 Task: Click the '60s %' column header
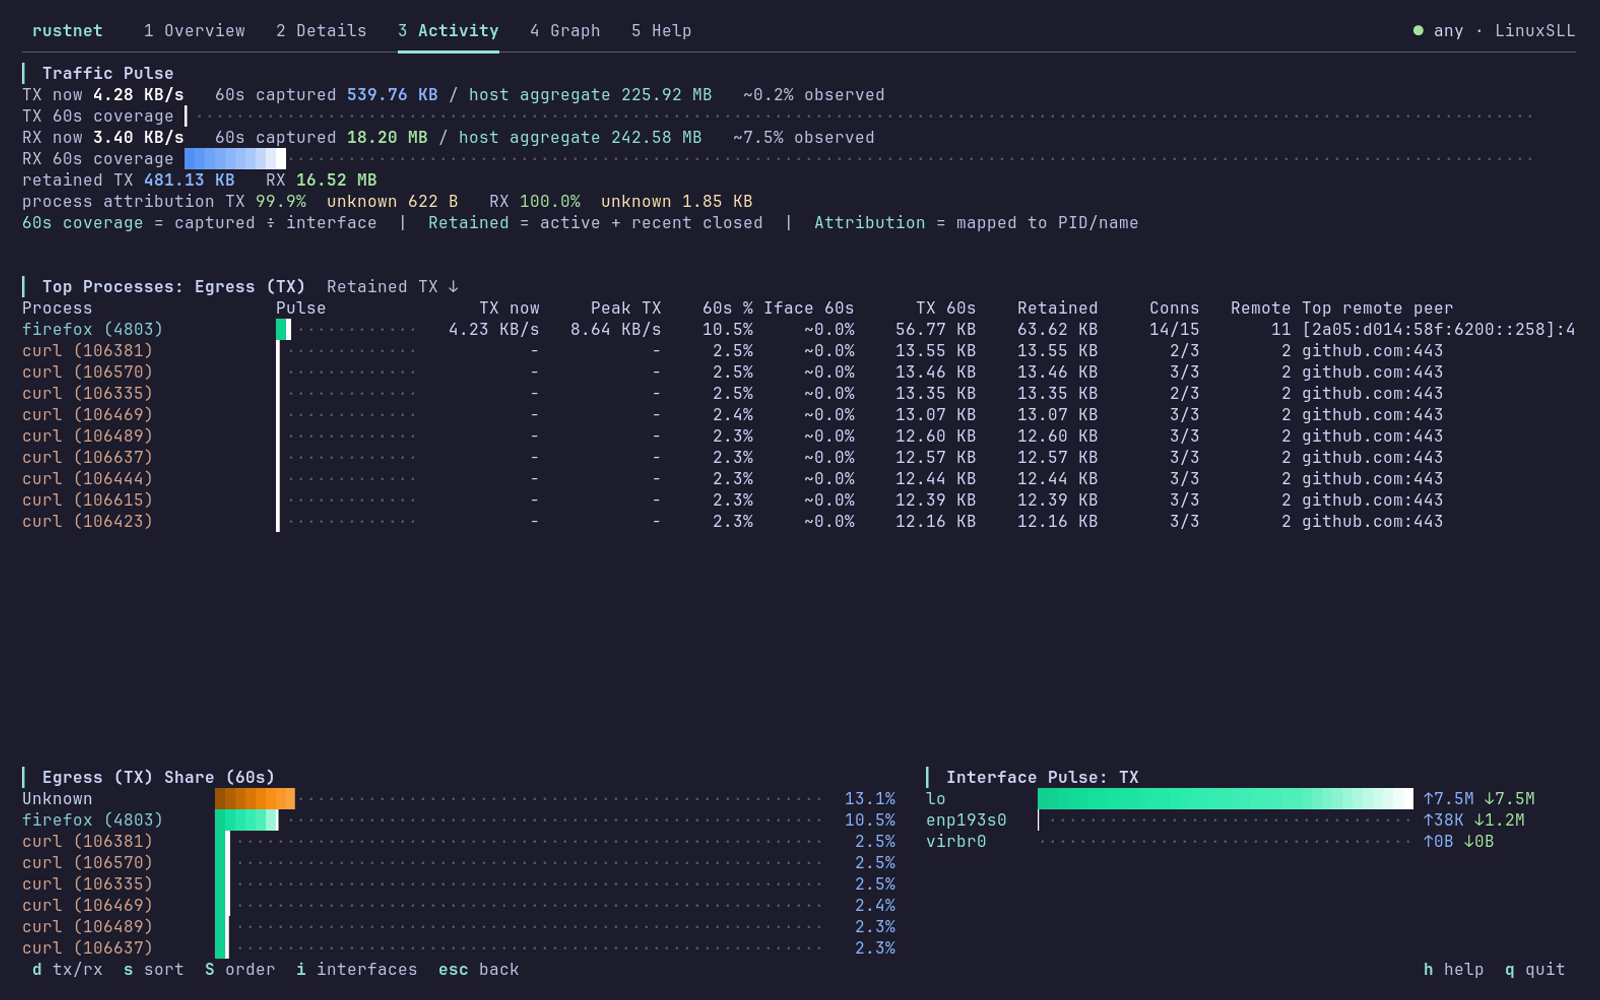(x=727, y=308)
